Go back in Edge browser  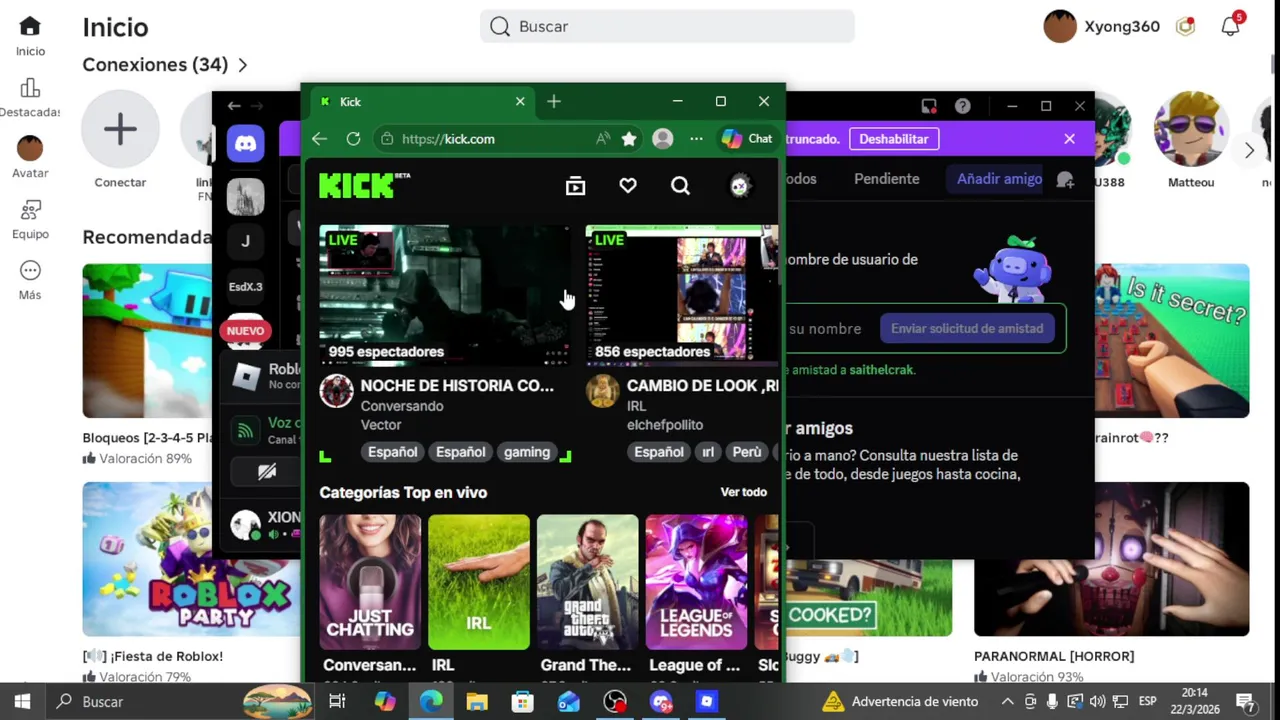click(319, 139)
